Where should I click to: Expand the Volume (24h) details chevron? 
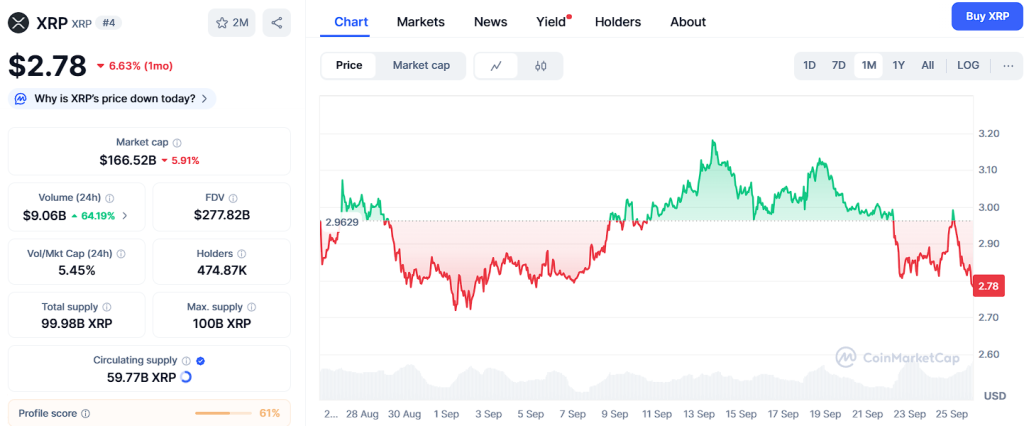125,215
